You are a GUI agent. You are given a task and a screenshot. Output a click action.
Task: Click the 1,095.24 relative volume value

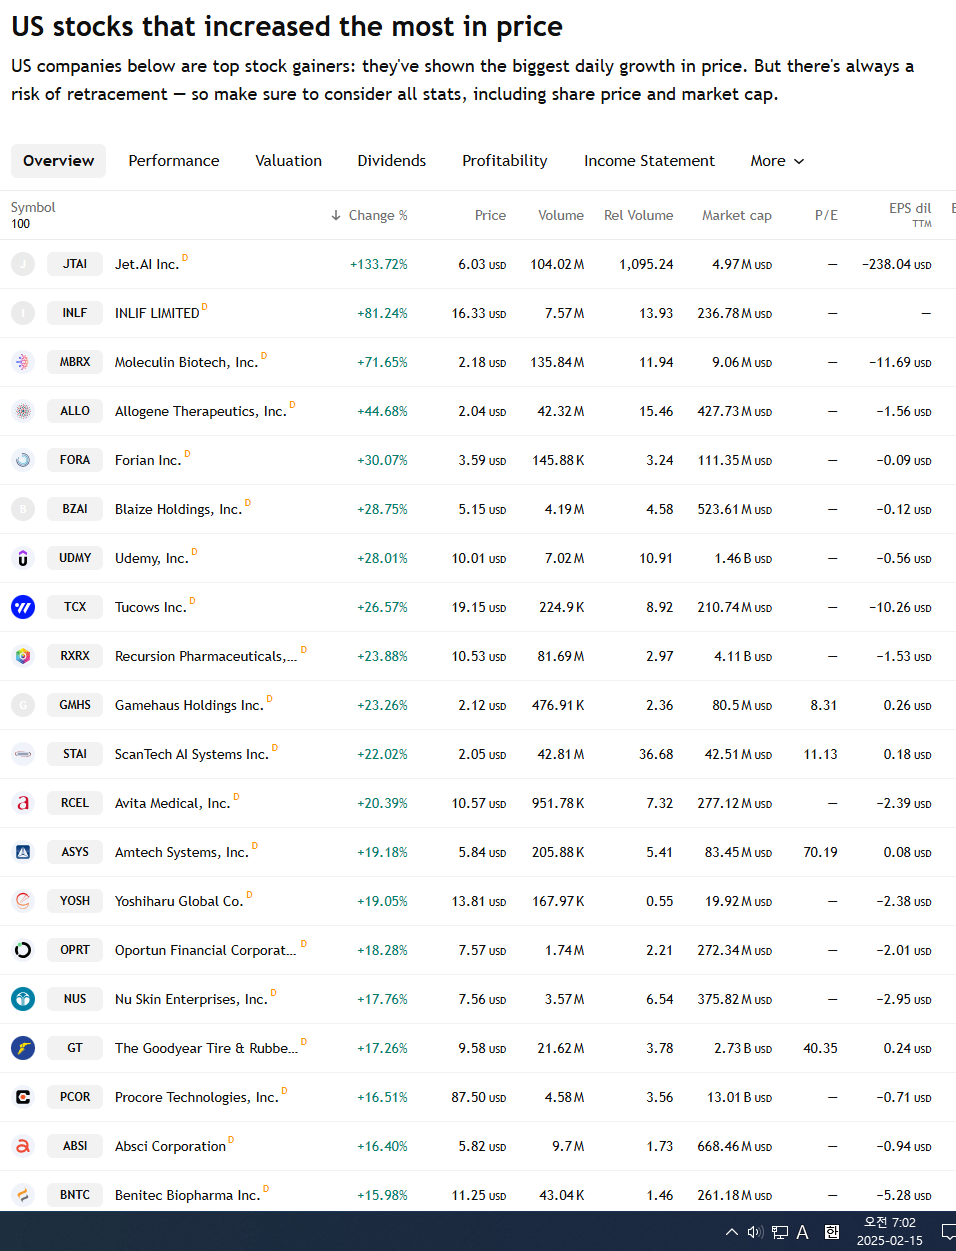646,264
